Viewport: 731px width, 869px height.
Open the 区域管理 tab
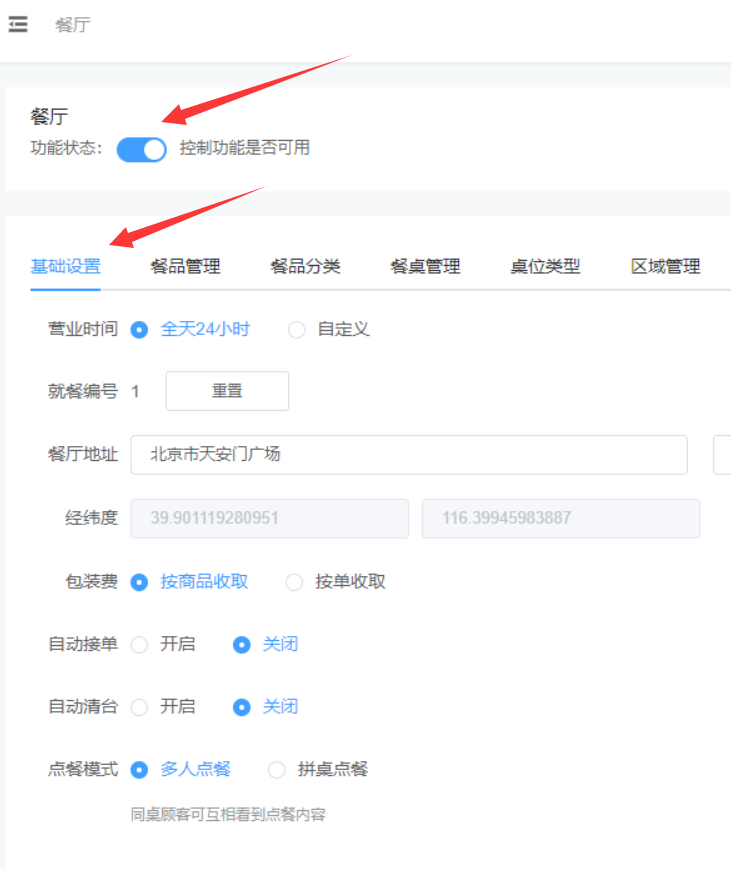pyautogui.click(x=666, y=267)
